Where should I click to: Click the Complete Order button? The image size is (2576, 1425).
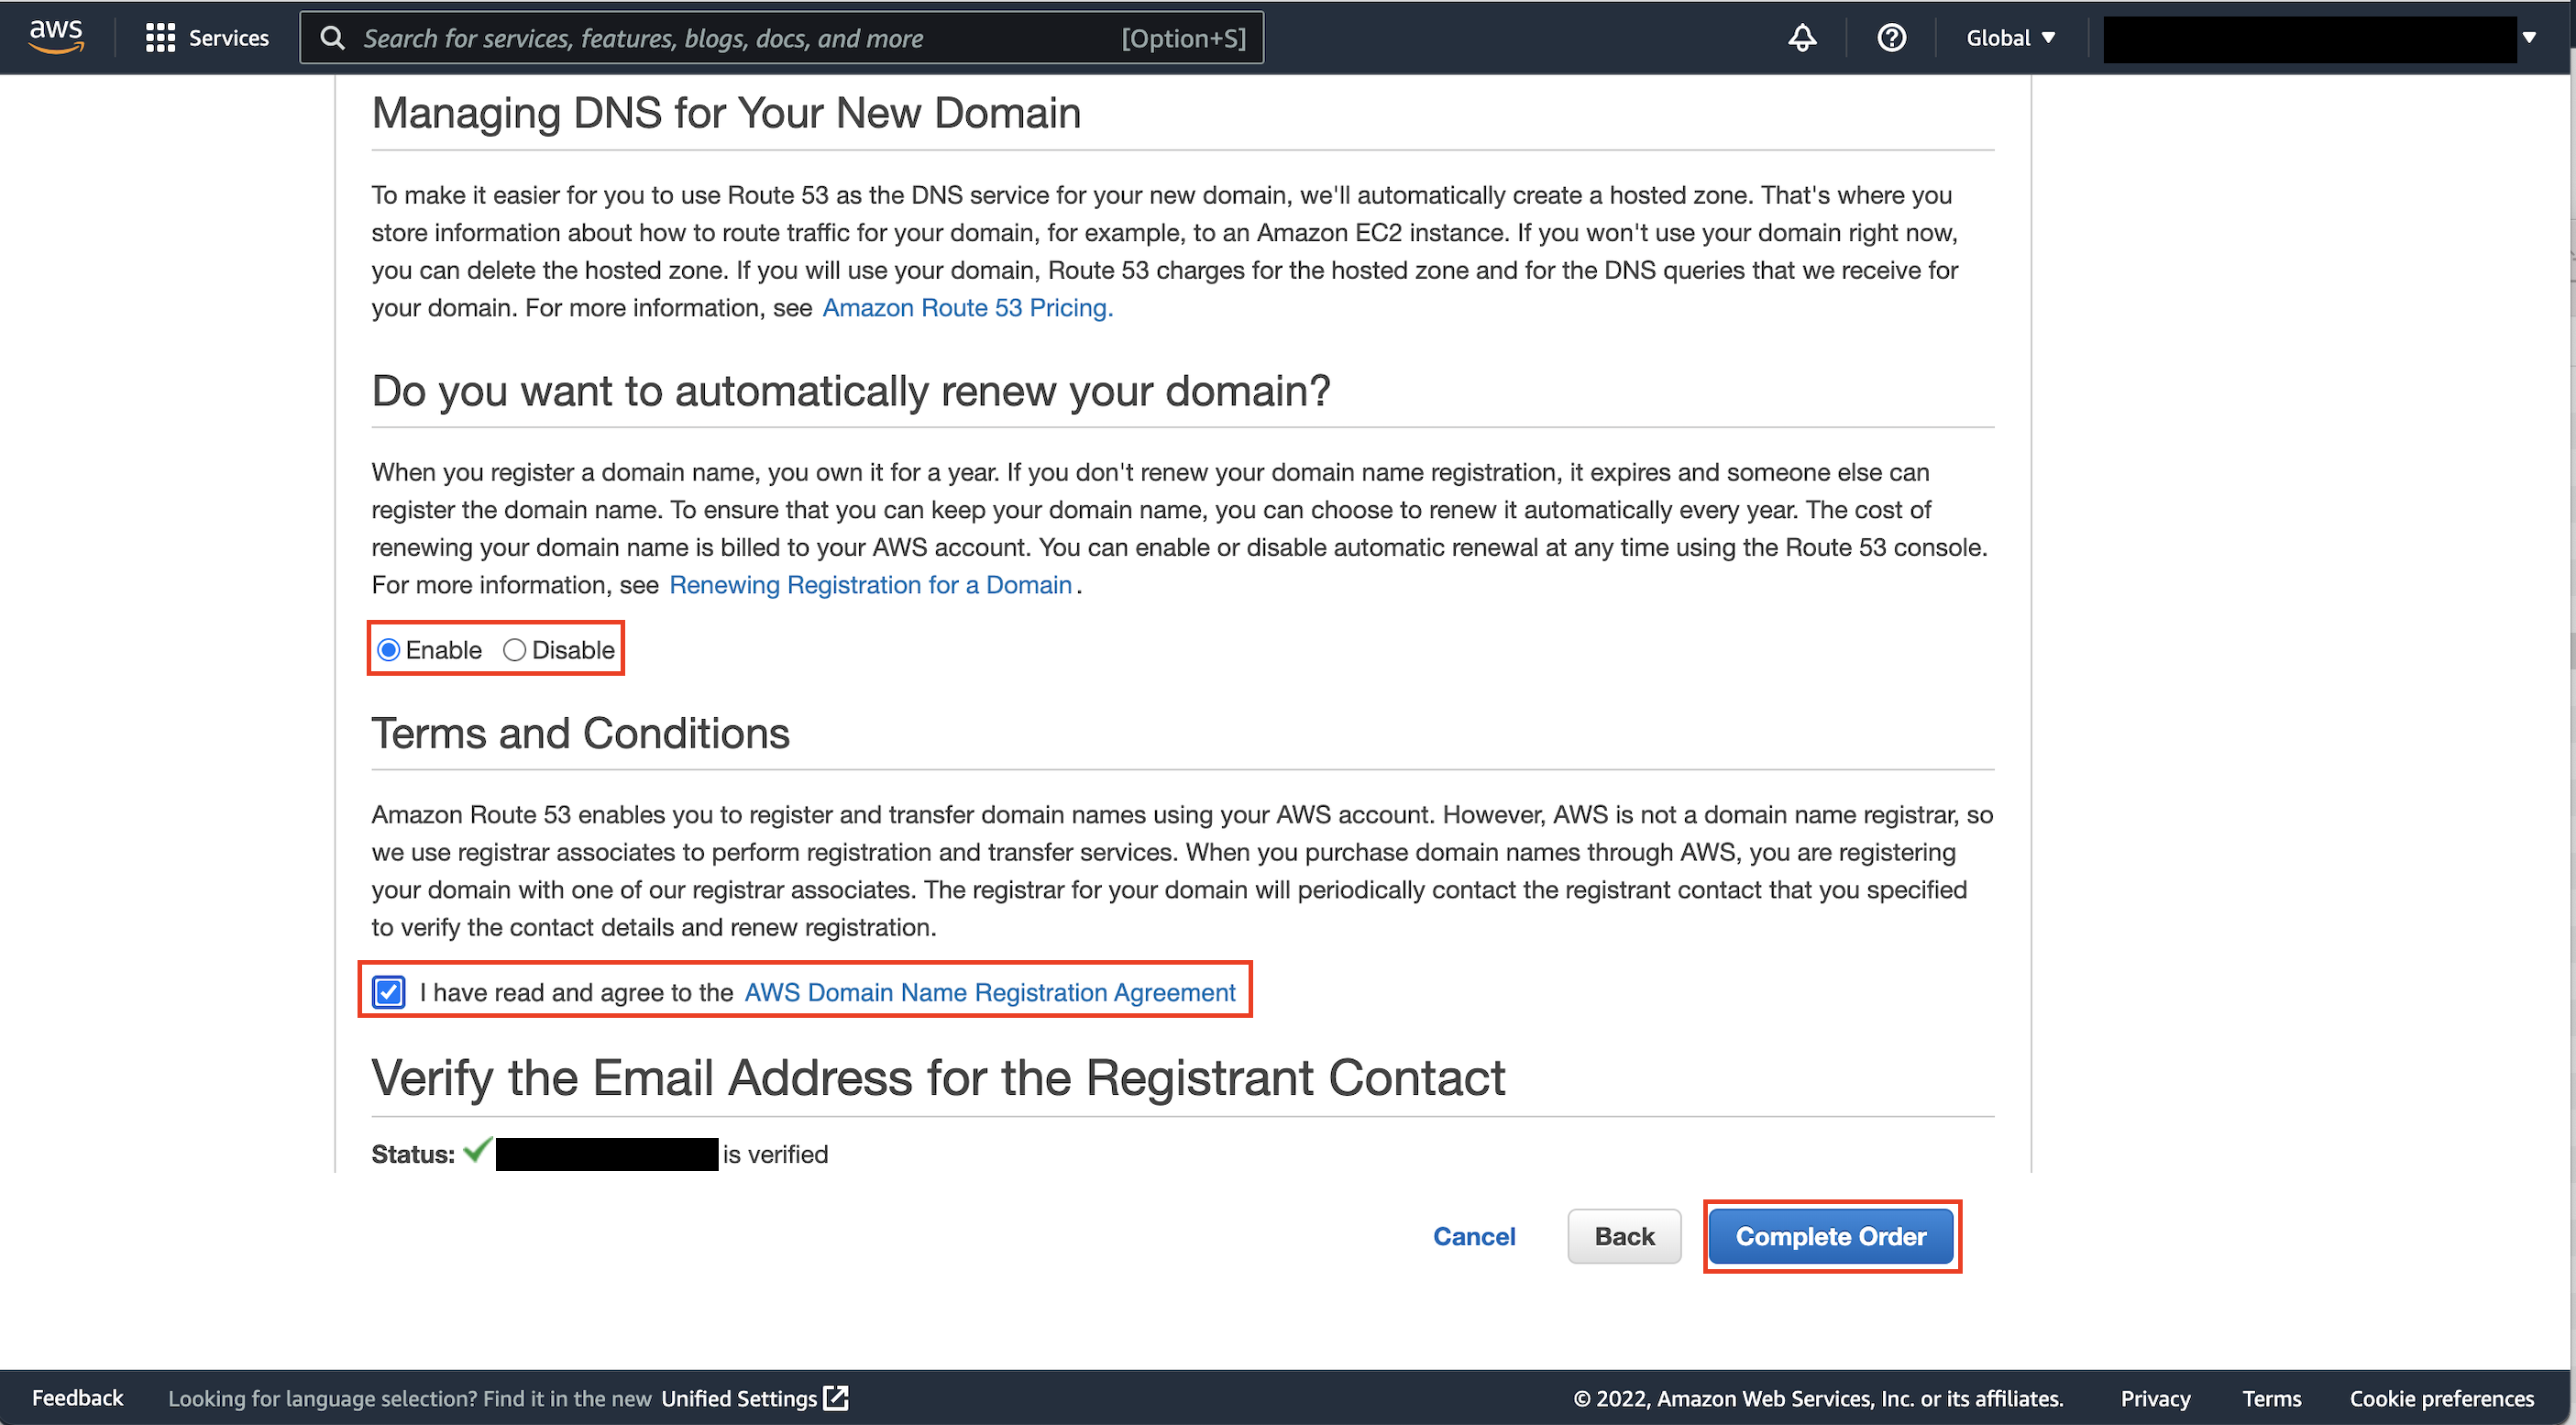coord(1830,1236)
